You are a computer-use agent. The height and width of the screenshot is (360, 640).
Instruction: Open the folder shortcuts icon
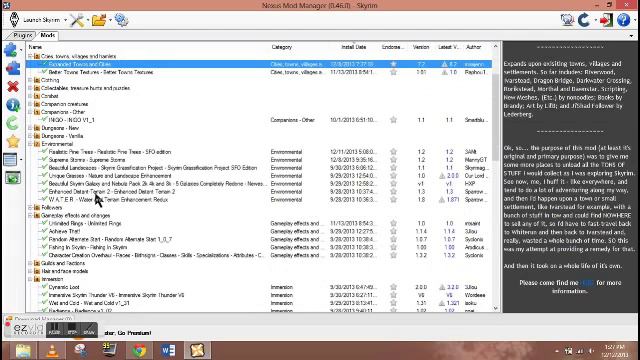pos(98,20)
